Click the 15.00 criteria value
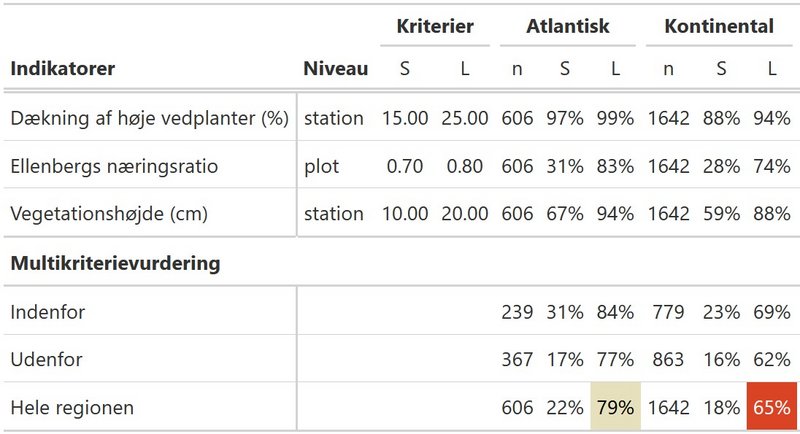 (405, 118)
